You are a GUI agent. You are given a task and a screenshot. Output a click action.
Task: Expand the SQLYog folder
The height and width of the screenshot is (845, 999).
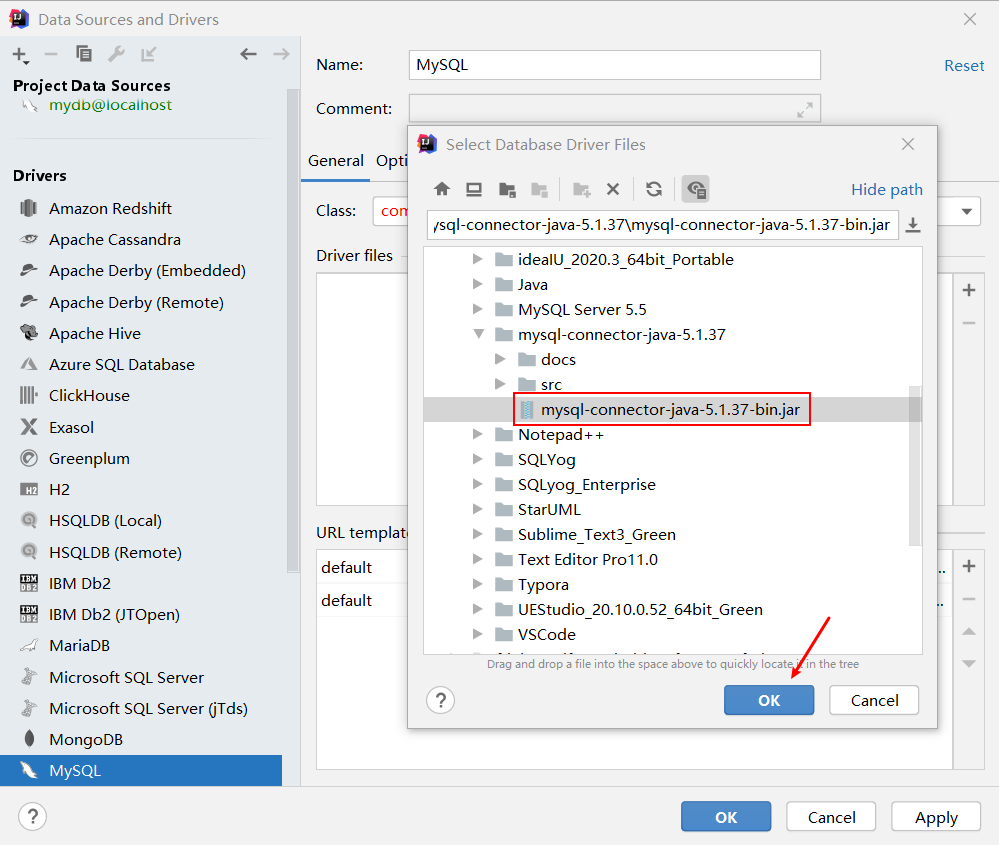(x=477, y=459)
